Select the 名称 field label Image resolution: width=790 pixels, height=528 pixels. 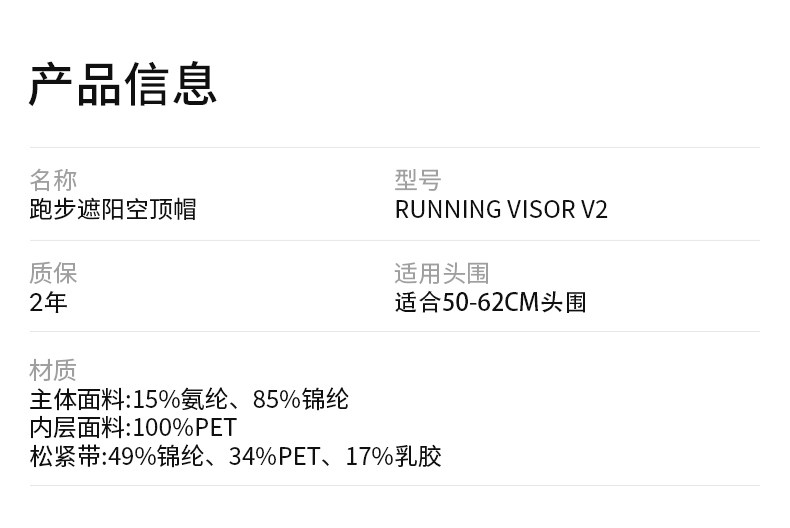coord(53,180)
